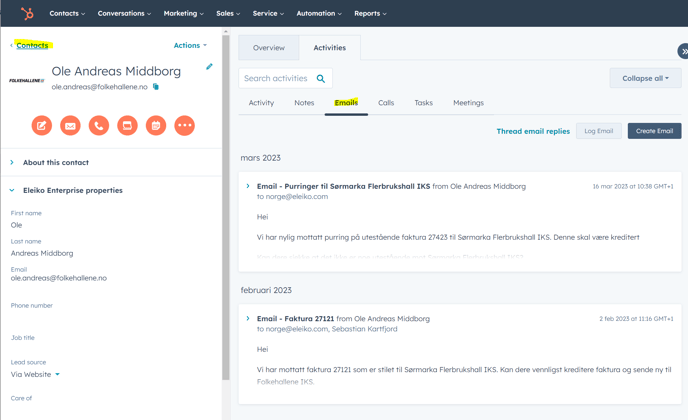Click the orange phone call icon

(x=99, y=125)
